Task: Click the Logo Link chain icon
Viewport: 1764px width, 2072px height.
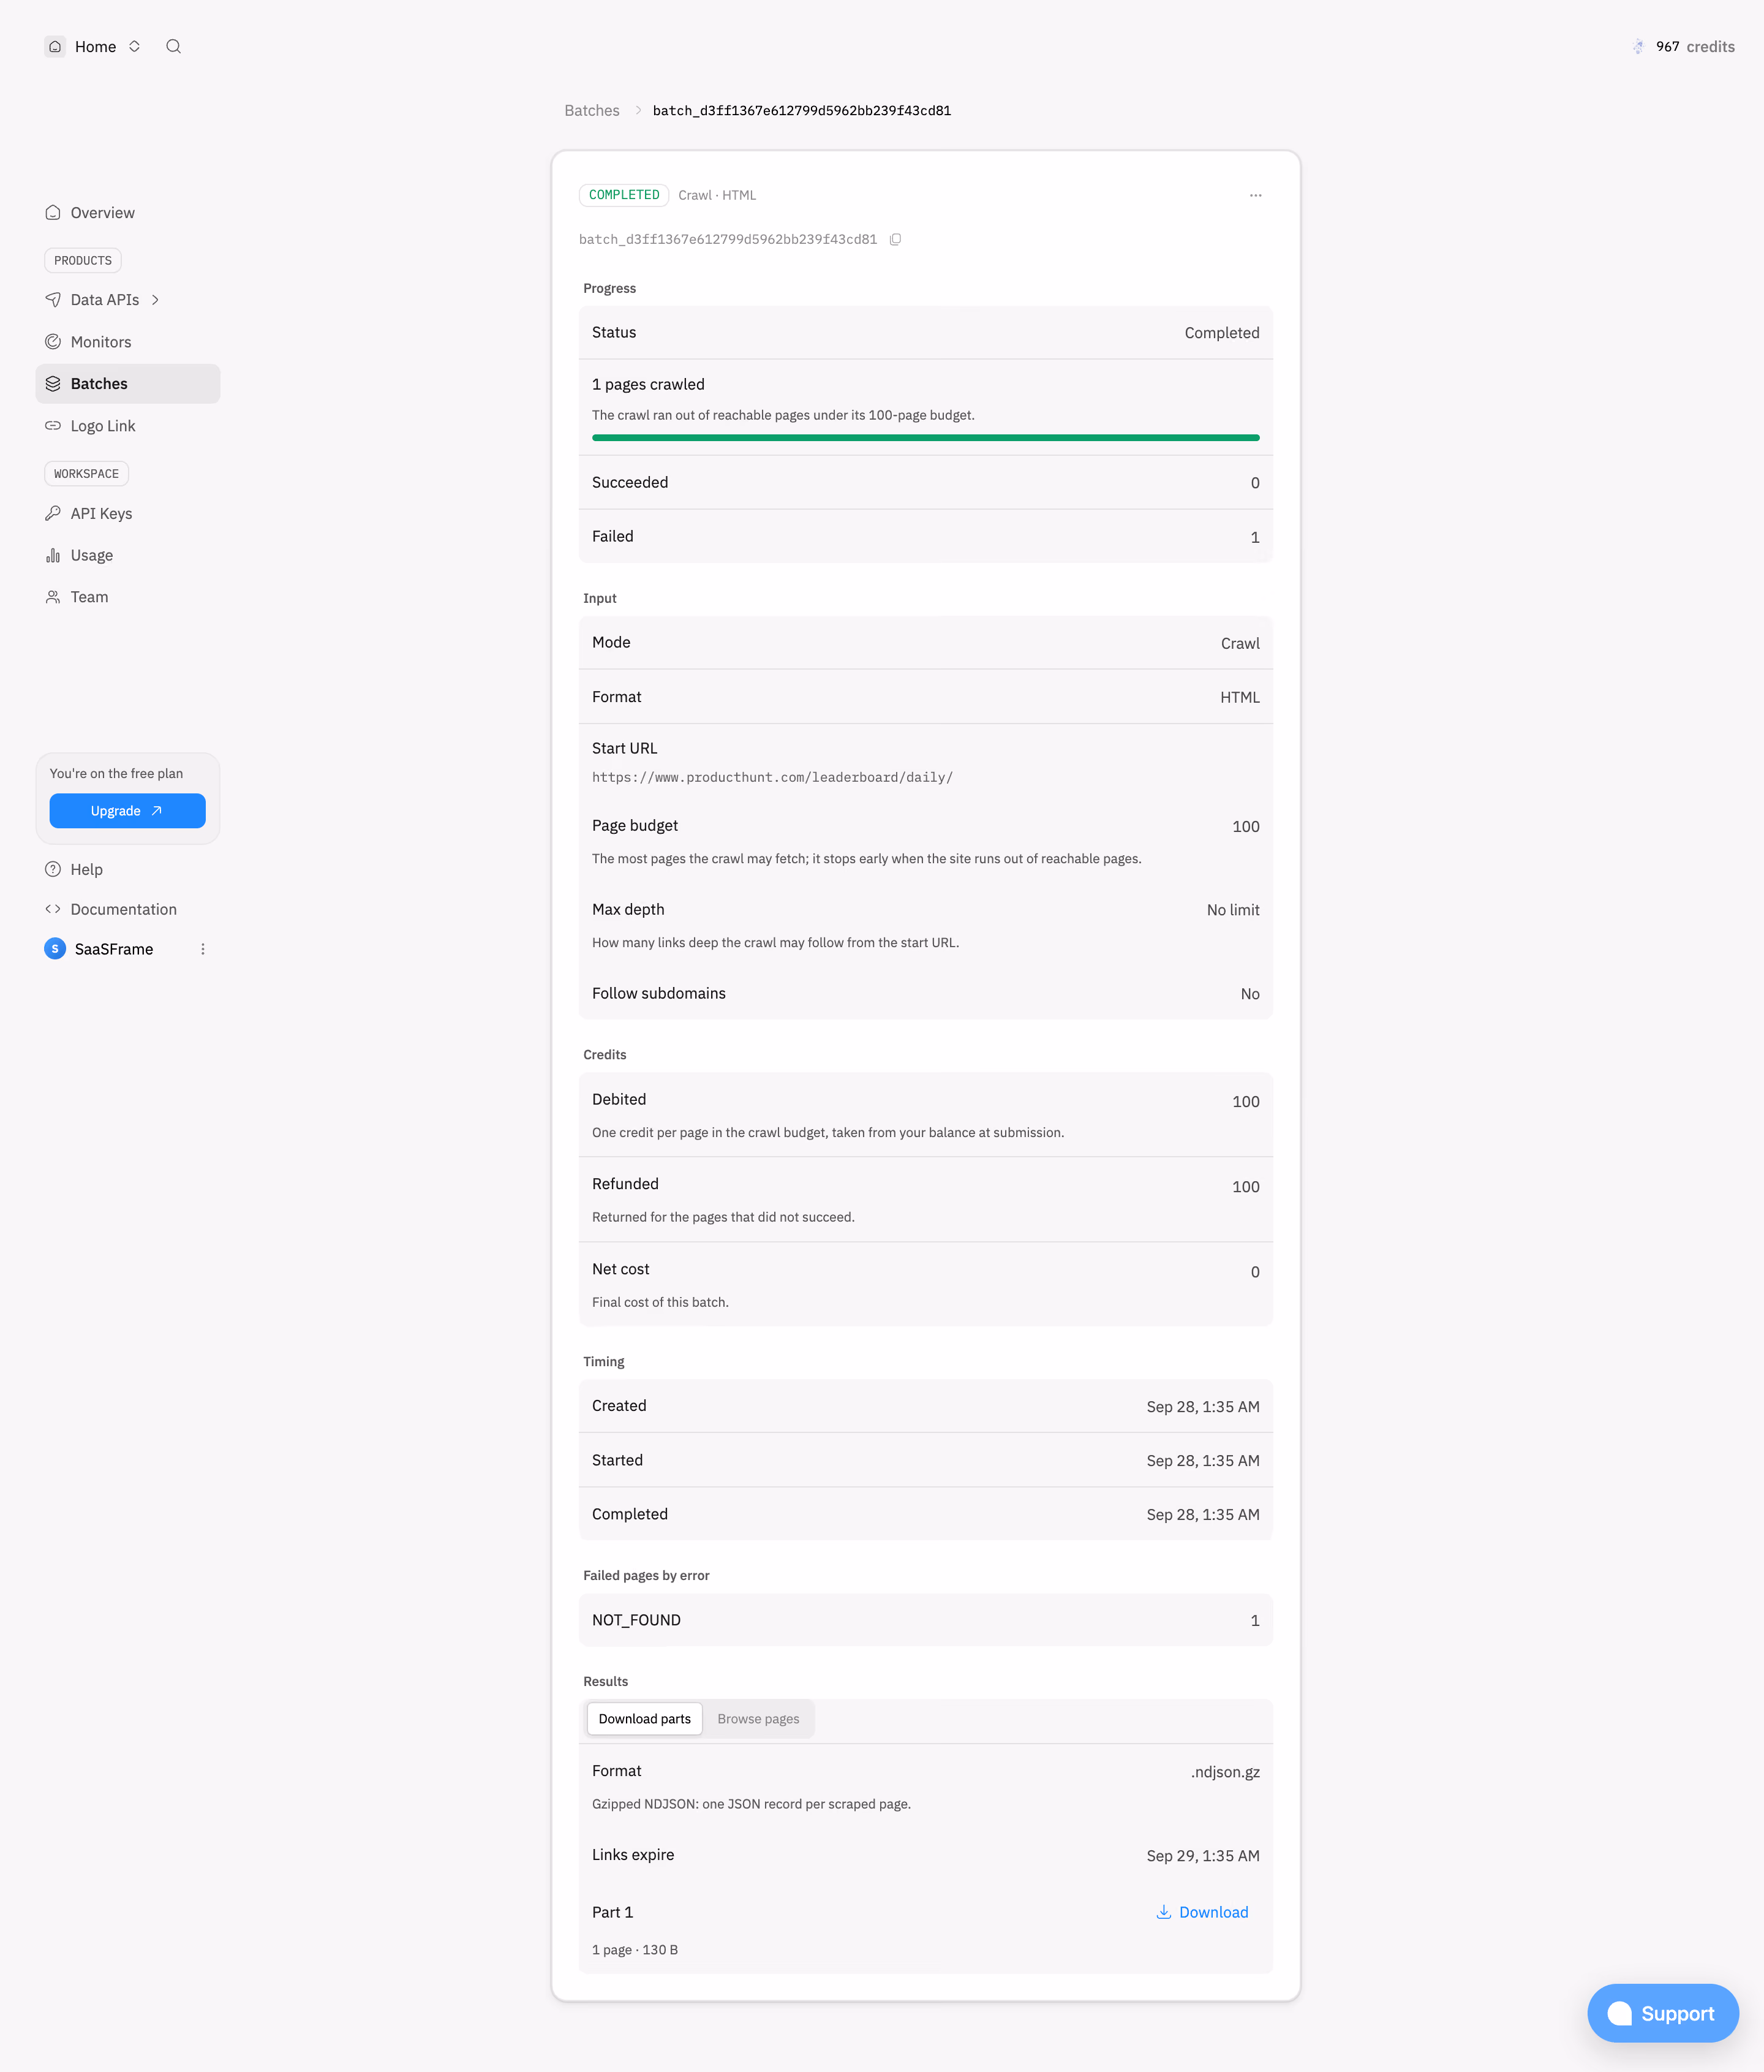Action: click(x=53, y=426)
